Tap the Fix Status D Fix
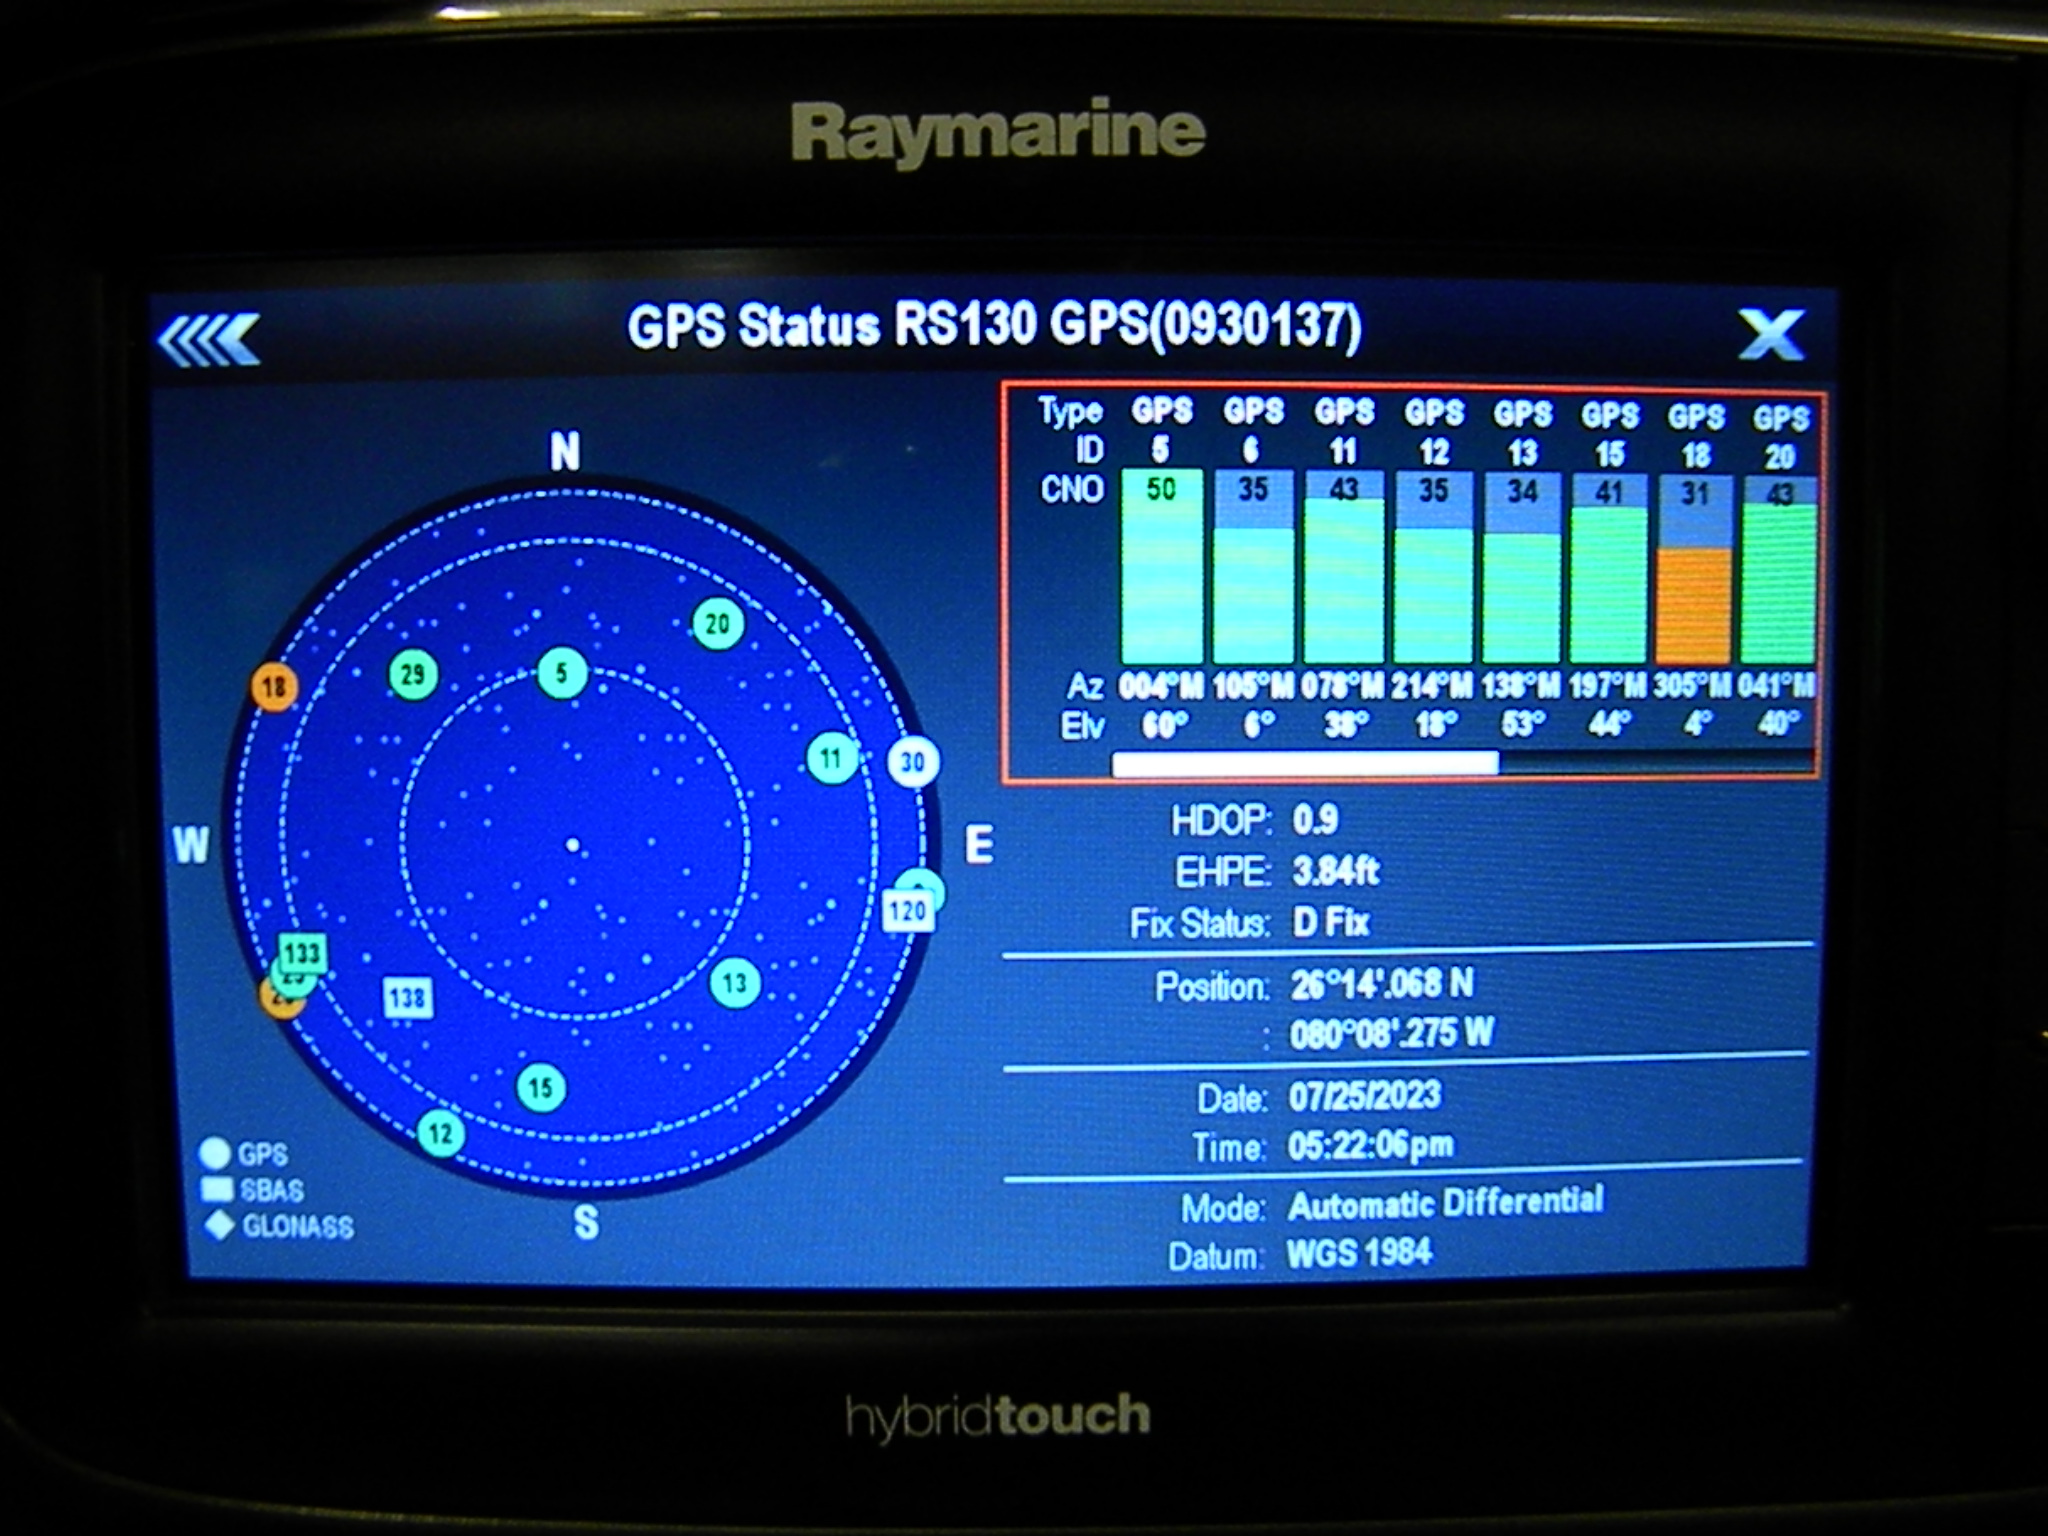Image resolution: width=2048 pixels, height=1536 pixels. click(x=1330, y=922)
